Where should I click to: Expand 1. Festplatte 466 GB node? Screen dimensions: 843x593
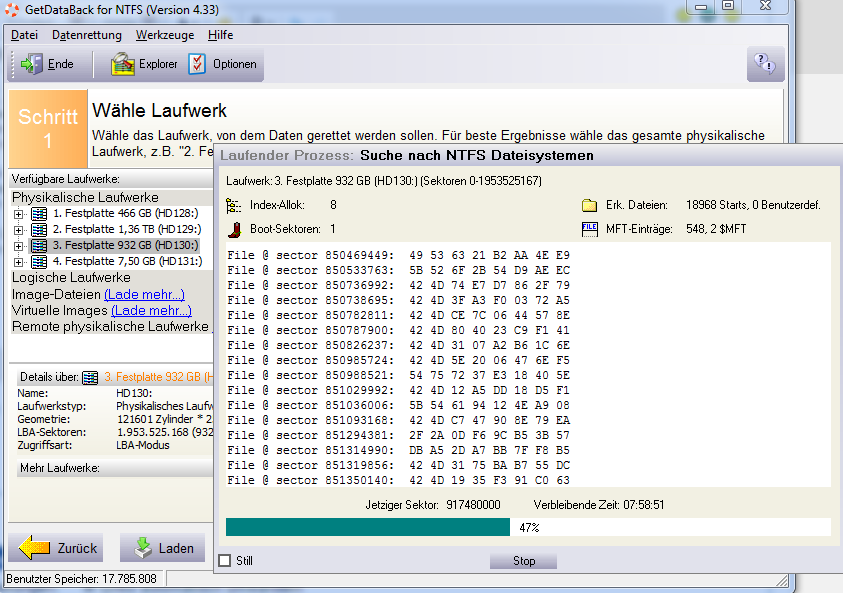coord(18,214)
